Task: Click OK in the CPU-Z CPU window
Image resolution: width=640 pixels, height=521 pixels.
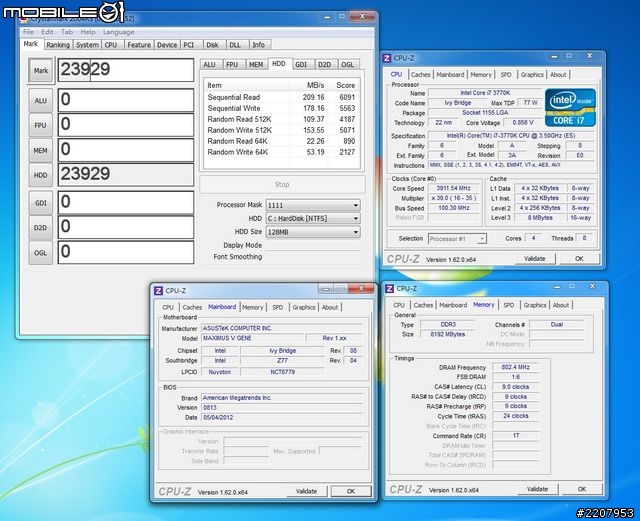Action: pyautogui.click(x=579, y=258)
